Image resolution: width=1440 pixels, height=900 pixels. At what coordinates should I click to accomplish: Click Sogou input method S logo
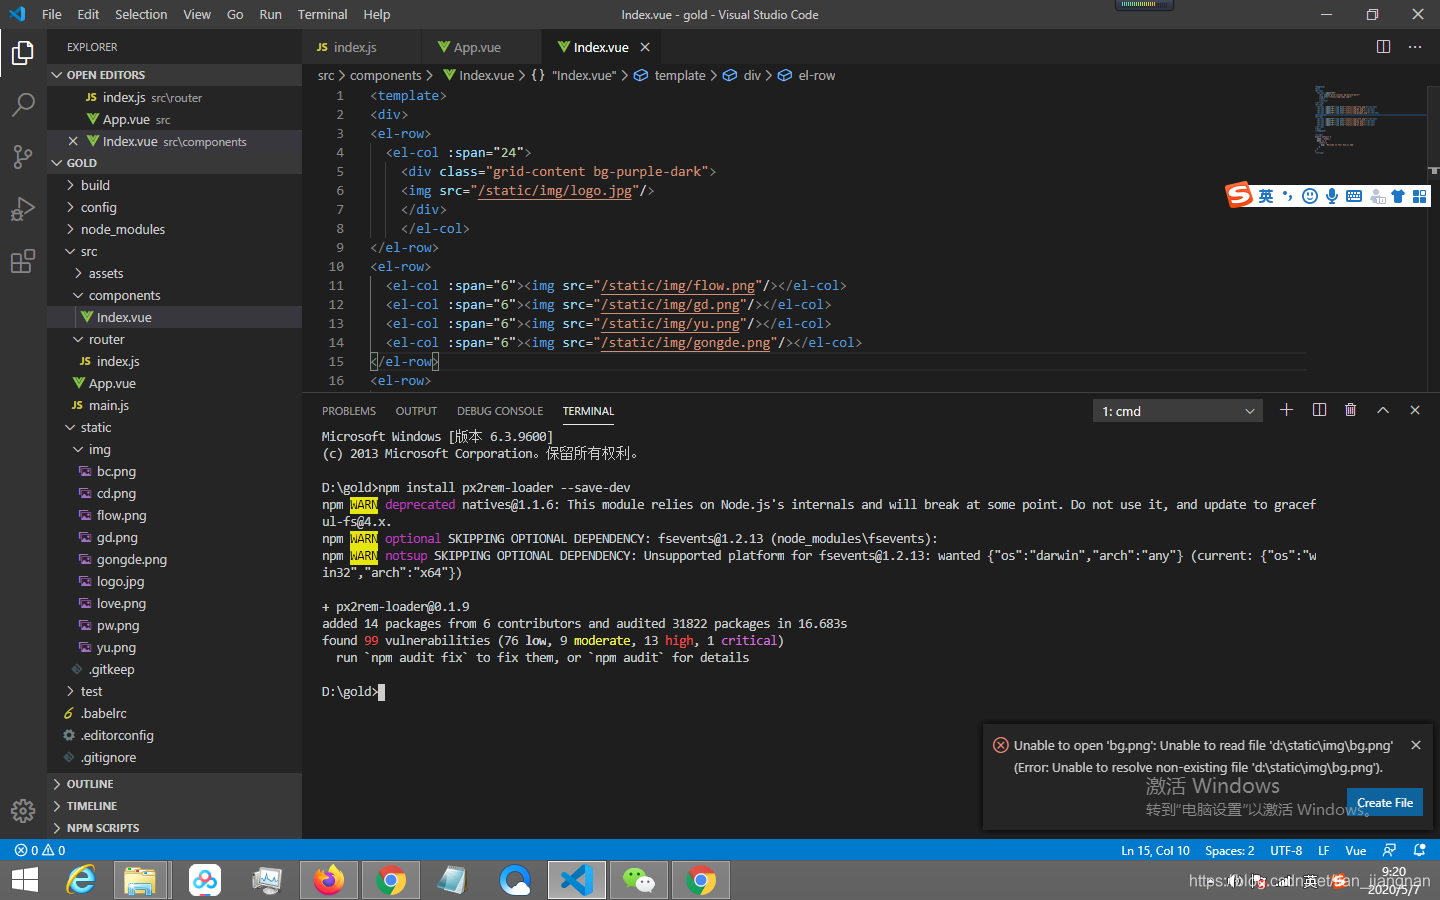point(1240,195)
